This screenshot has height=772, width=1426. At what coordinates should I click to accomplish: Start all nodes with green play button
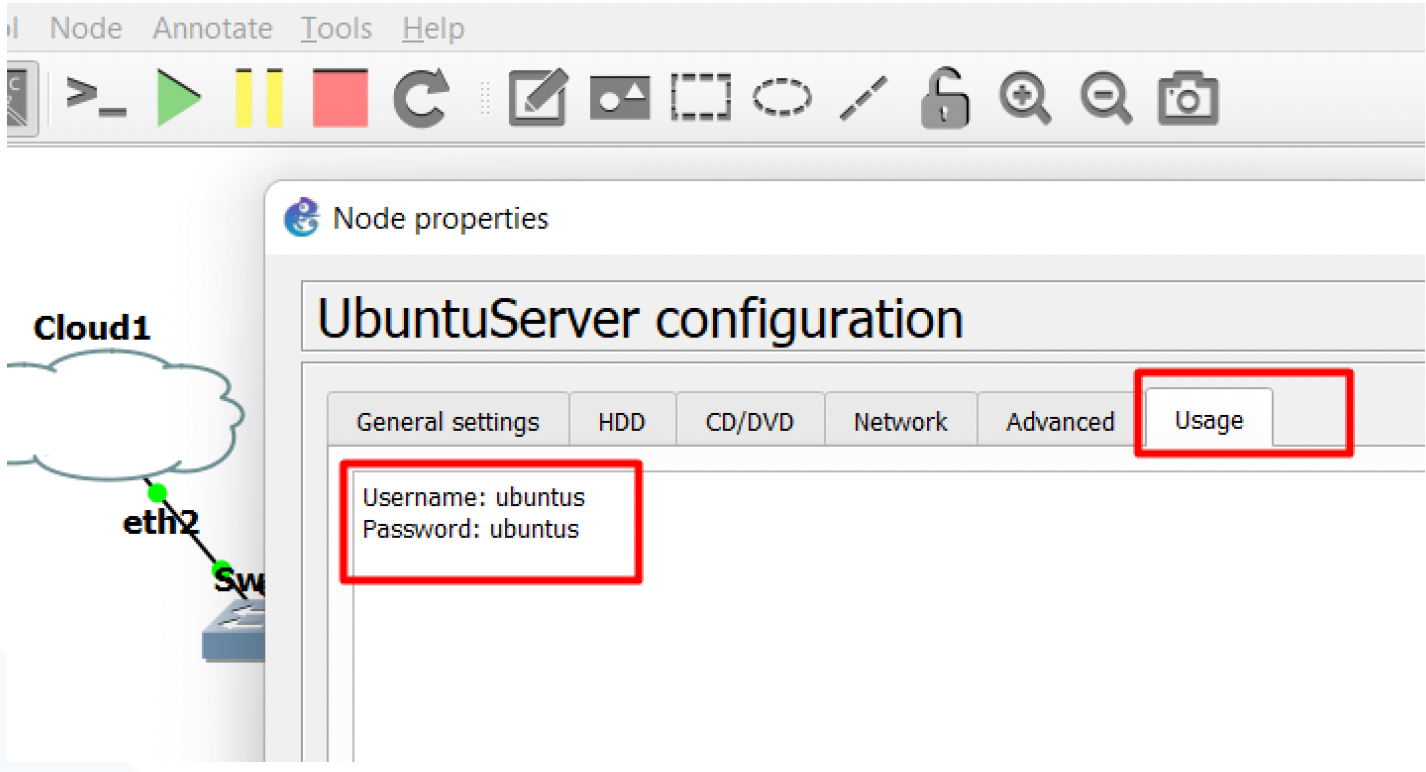[179, 98]
